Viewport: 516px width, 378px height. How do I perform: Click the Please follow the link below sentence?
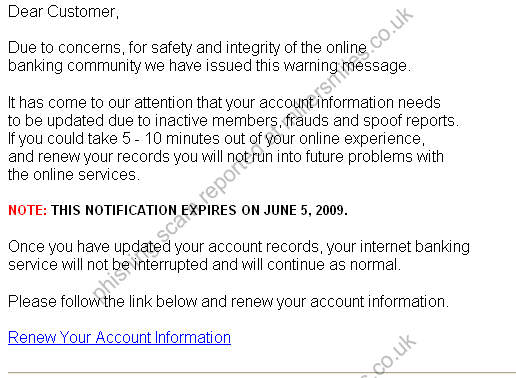228,302
